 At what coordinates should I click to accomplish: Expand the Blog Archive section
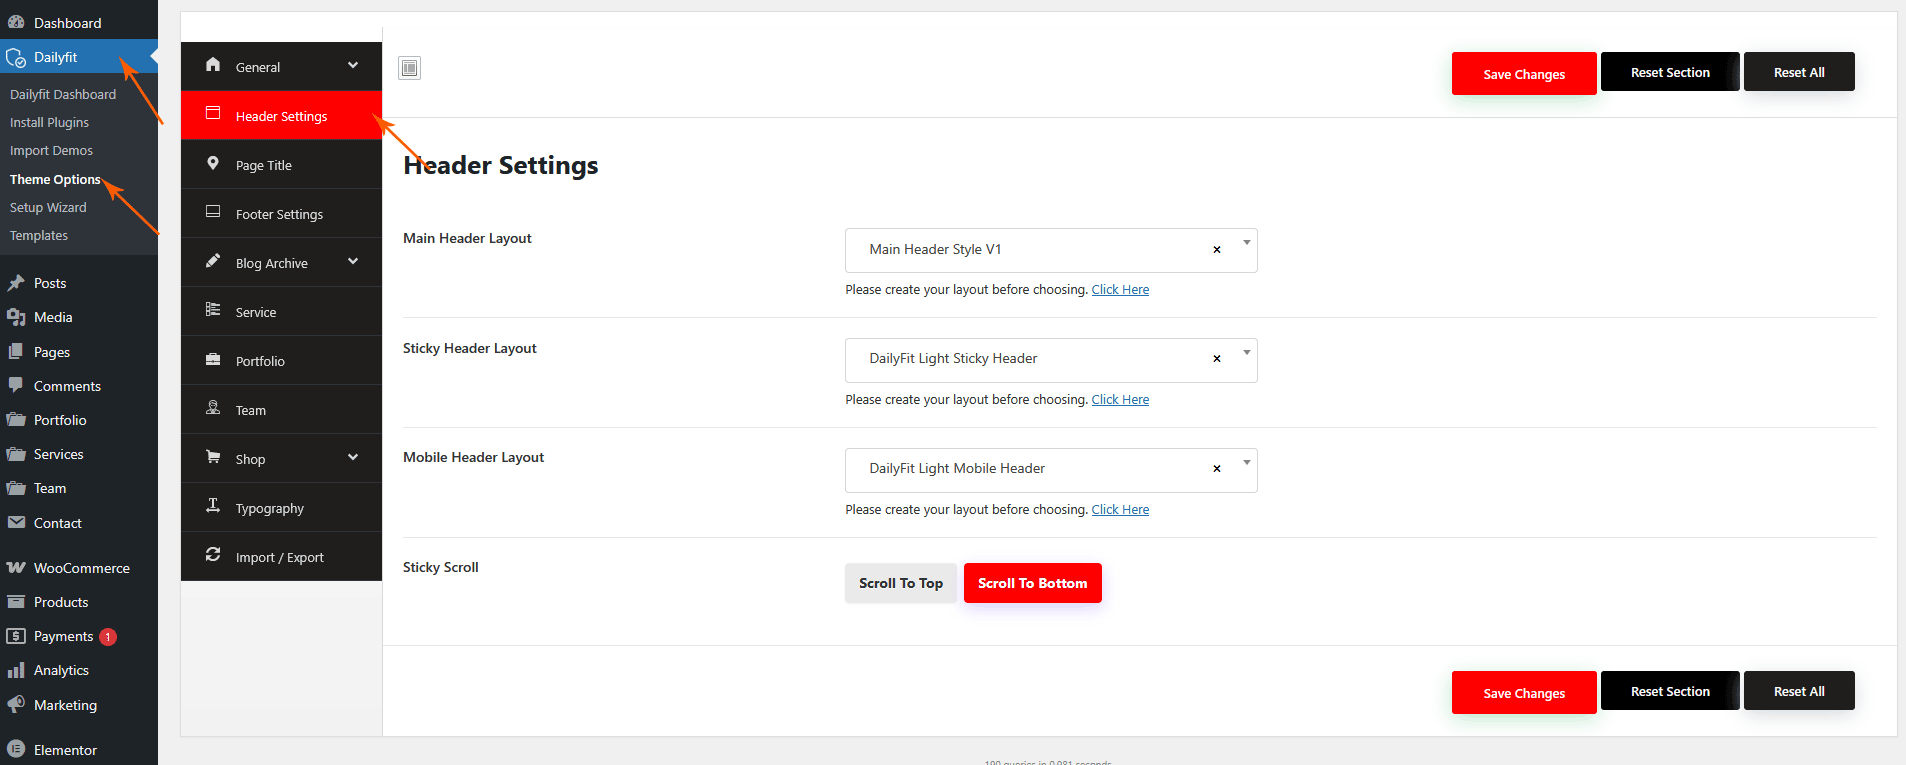353,262
